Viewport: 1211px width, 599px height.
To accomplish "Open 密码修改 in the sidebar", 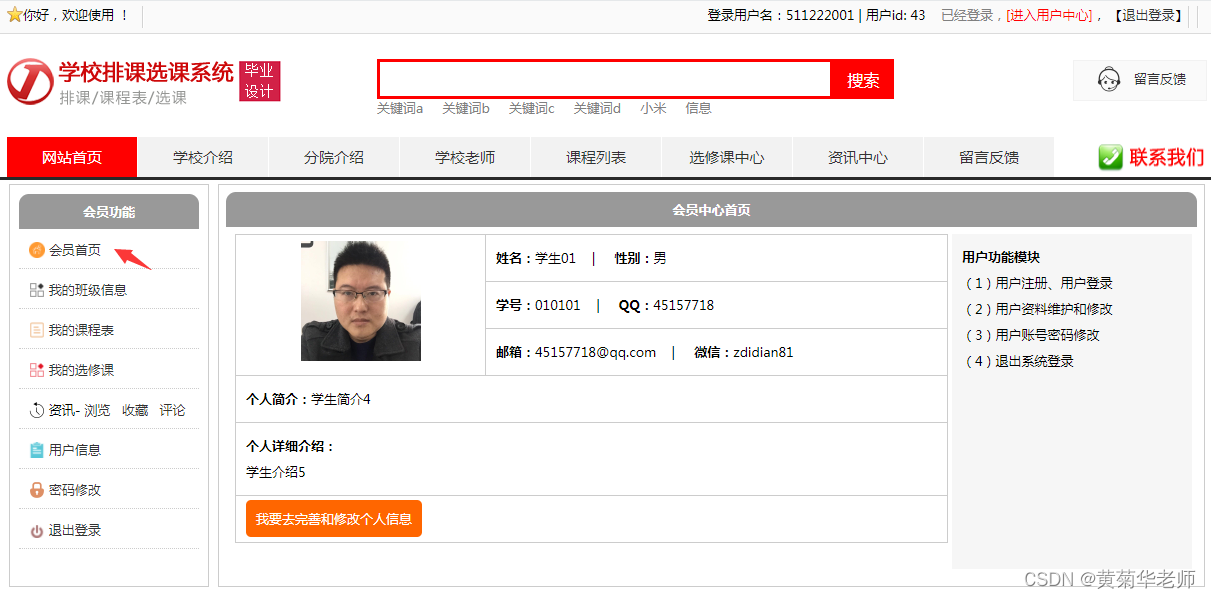I will [x=75, y=490].
